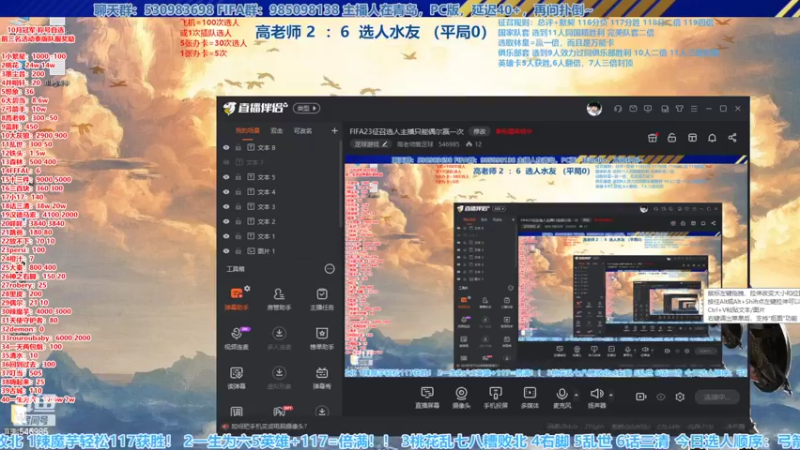Open the mode switch pill beside logo

click(307, 108)
